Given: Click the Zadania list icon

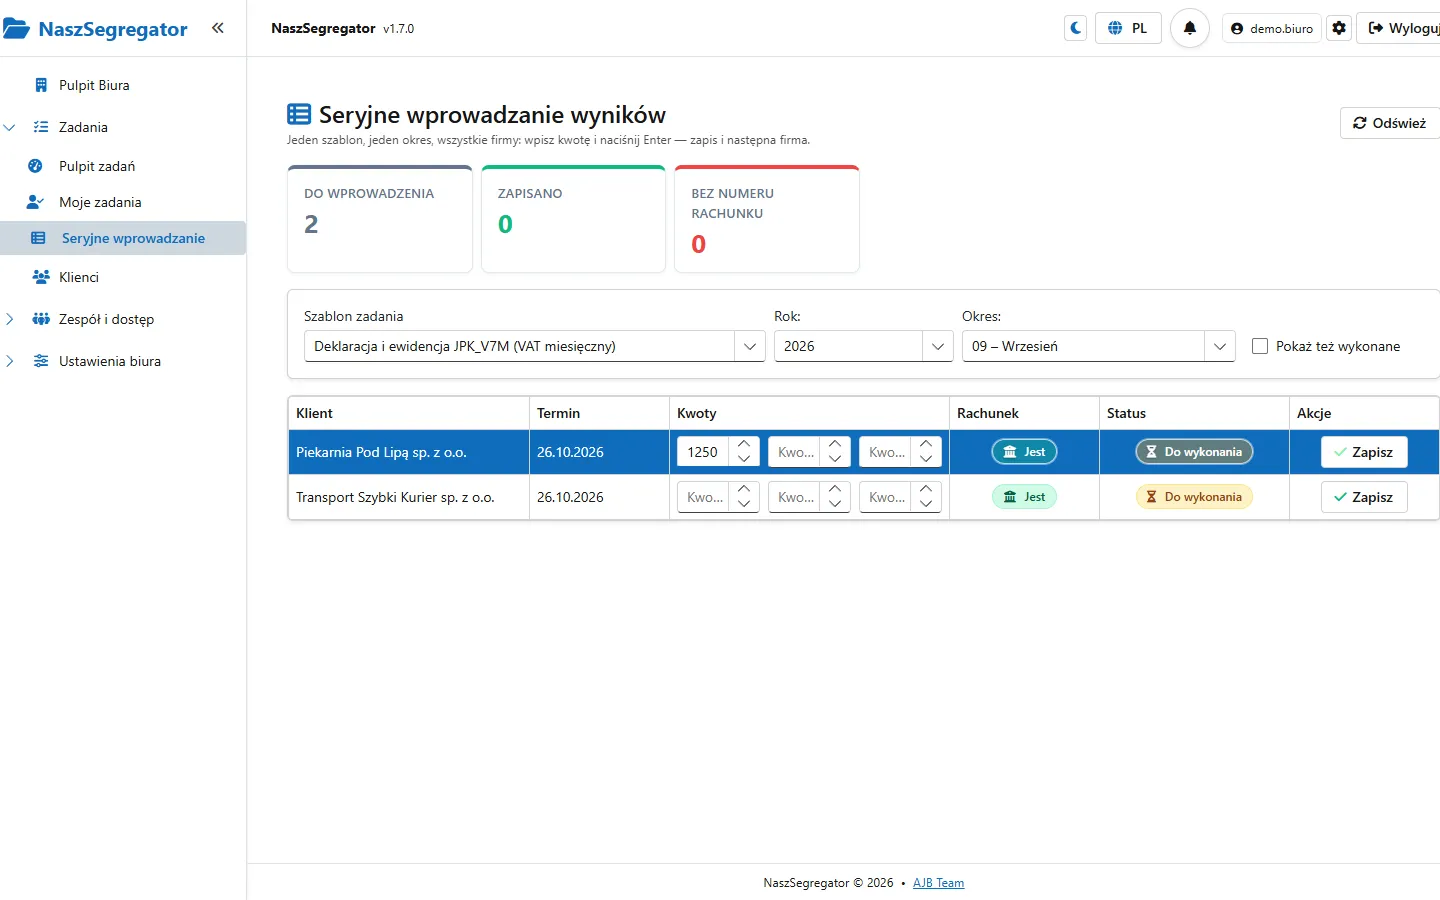Looking at the screenshot, I should pyautogui.click(x=41, y=127).
